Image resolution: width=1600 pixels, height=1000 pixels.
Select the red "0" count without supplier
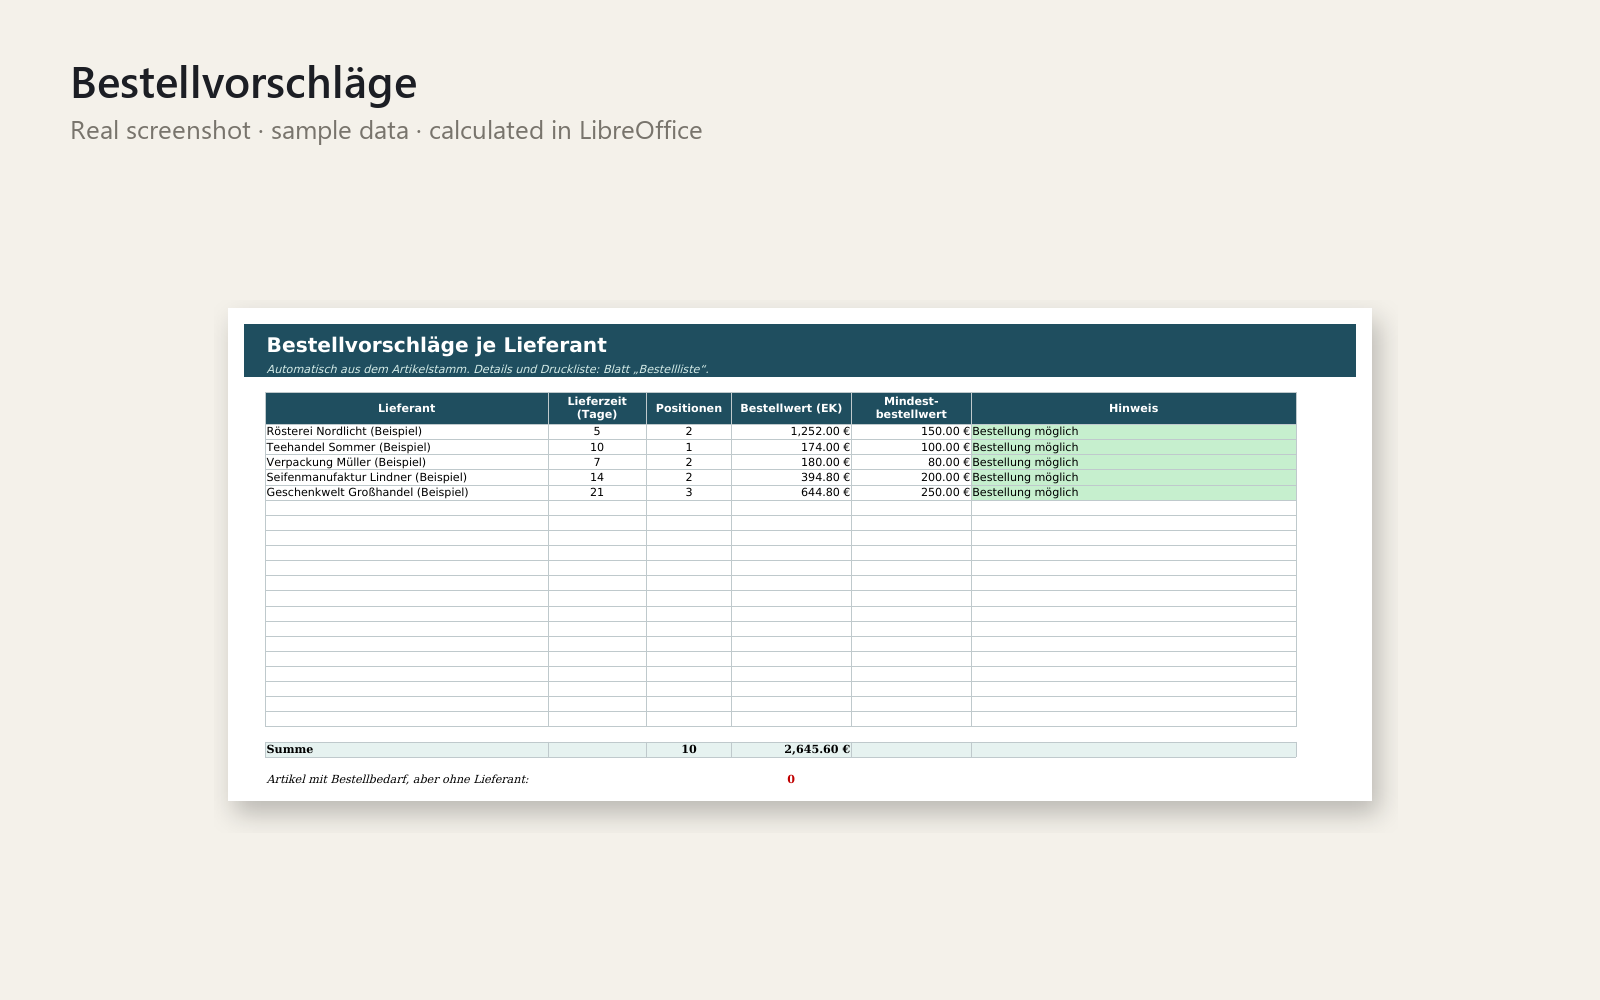tap(791, 779)
